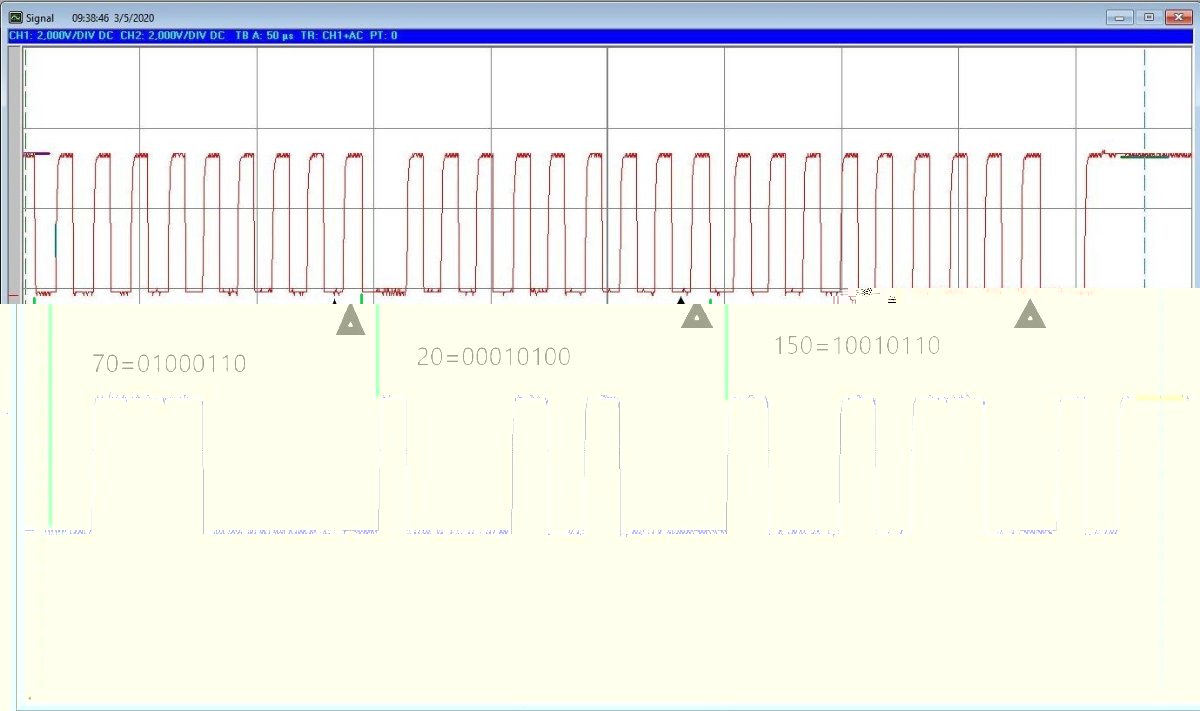Click green vertical cursor line before 150=10010110
Viewport: 1200px width, 711px height.
(726, 352)
